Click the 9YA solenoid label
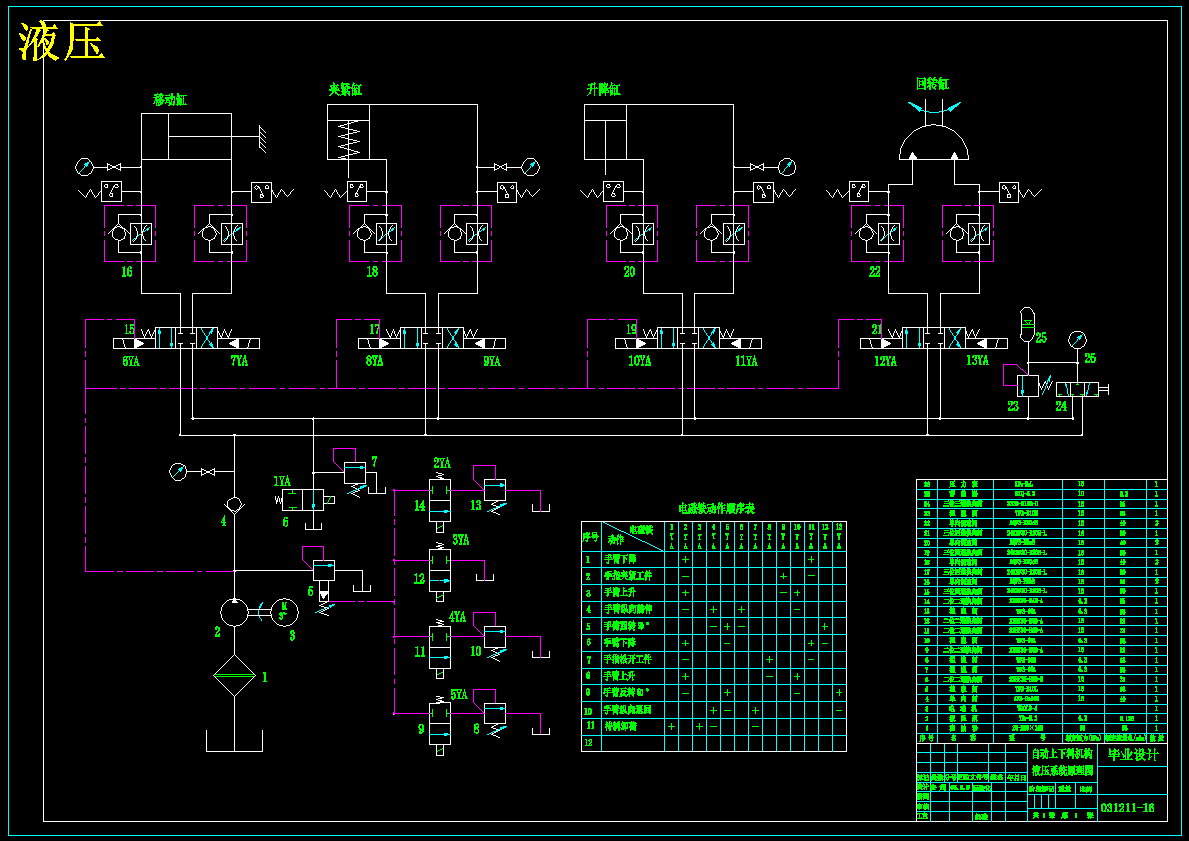 (x=492, y=362)
